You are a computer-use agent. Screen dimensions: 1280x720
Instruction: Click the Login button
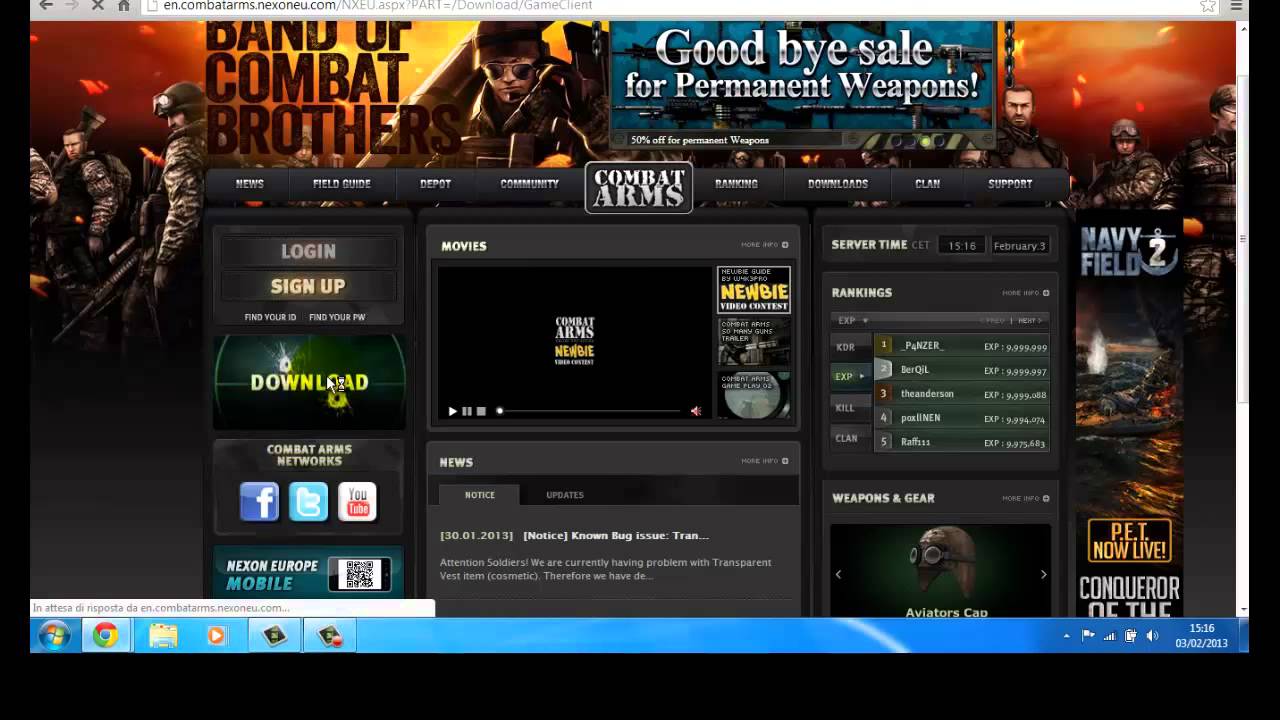click(308, 252)
